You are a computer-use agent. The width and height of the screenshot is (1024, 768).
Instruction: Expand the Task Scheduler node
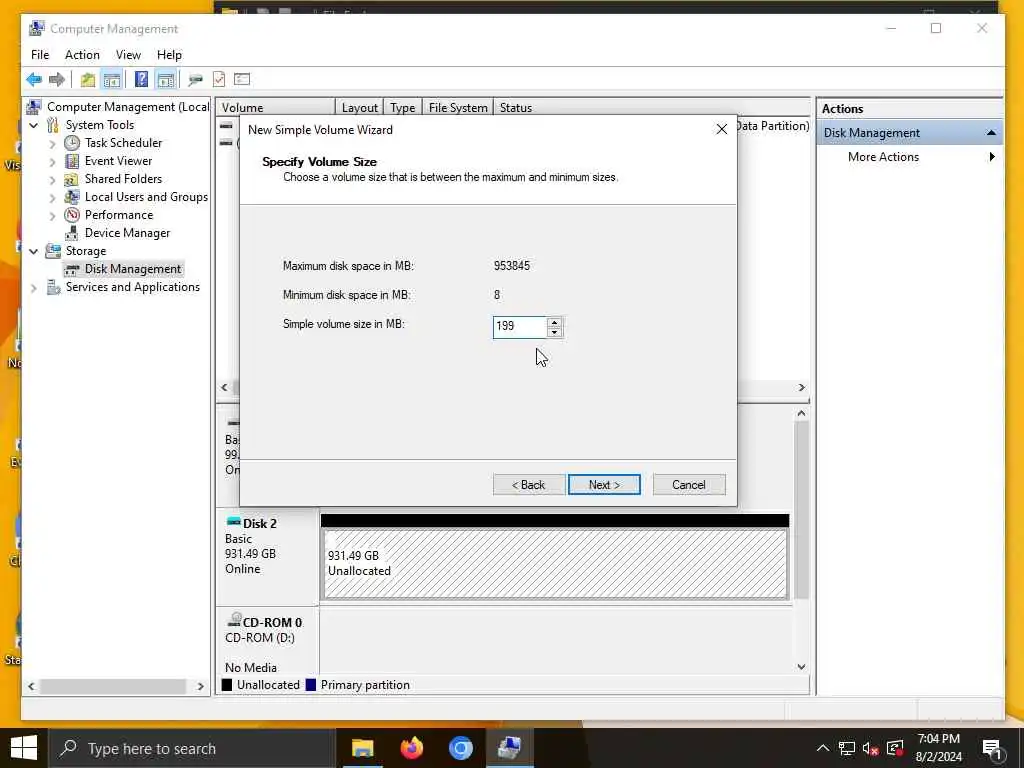[x=53, y=143]
